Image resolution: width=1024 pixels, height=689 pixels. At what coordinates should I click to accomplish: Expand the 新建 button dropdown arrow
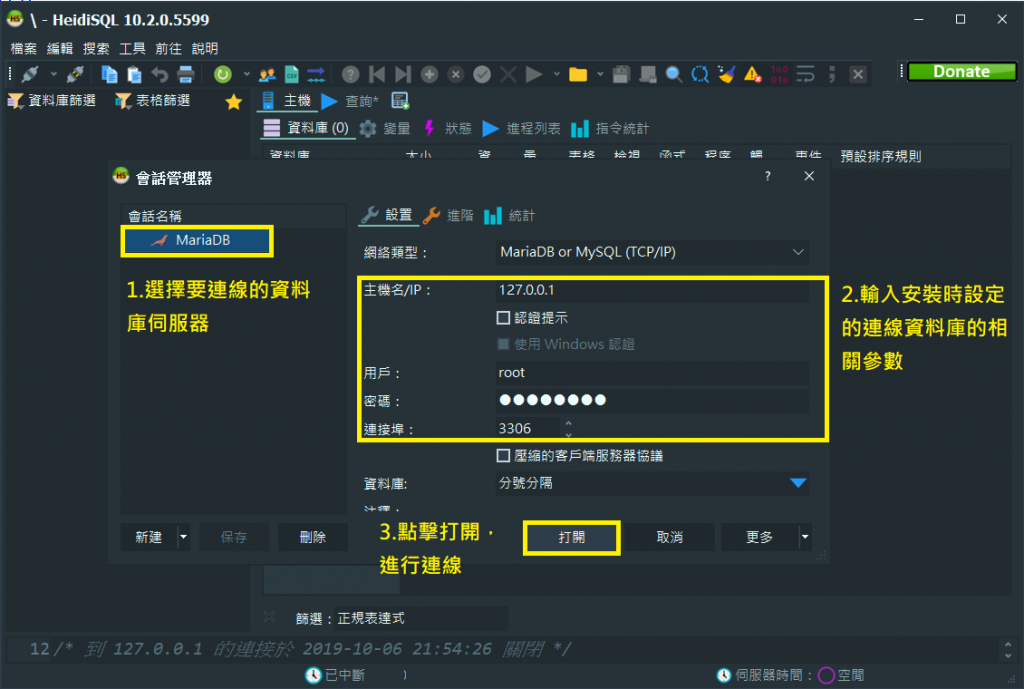184,537
